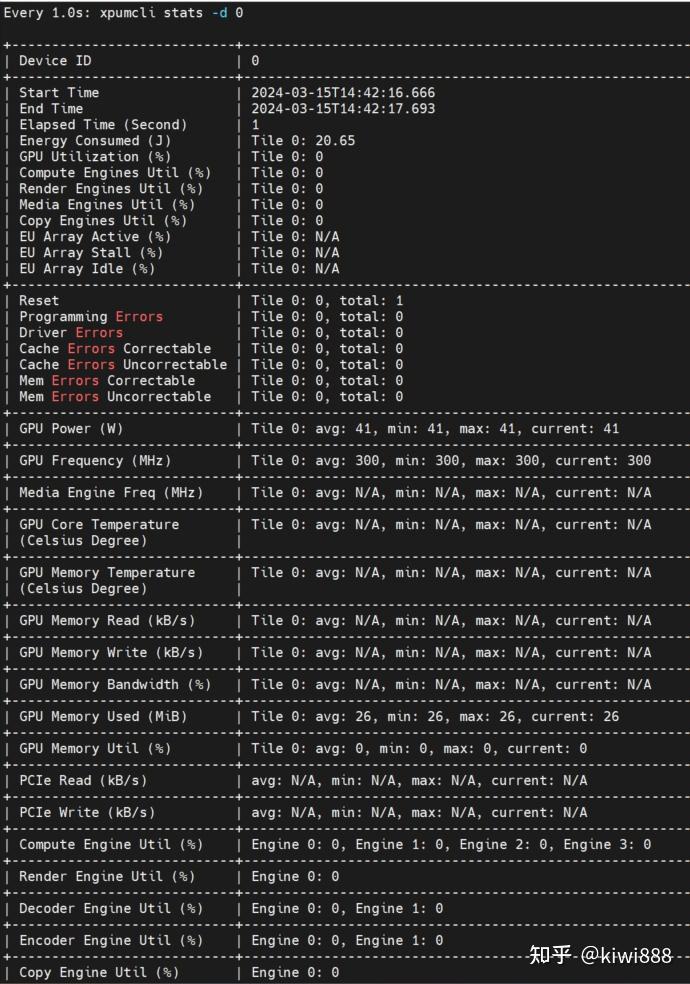690x984 pixels.
Task: Click the Start Time timestamp value
Action: 343,93
